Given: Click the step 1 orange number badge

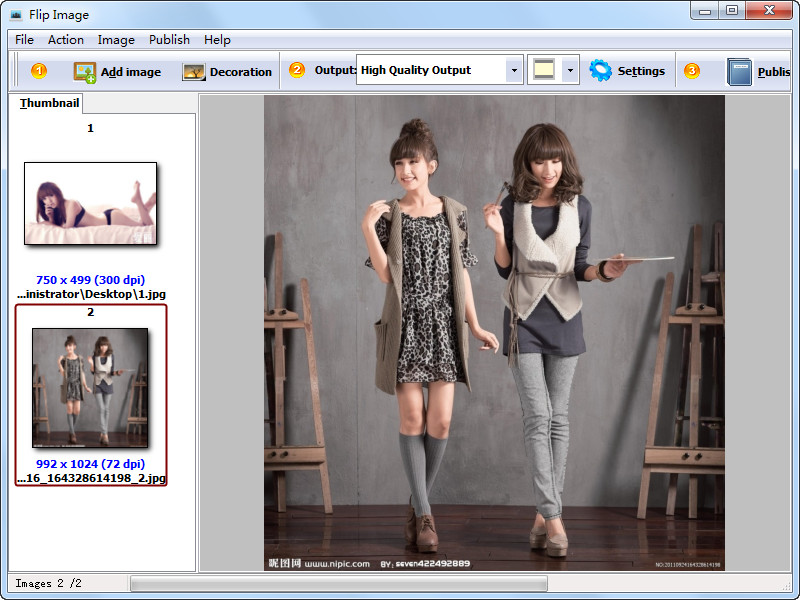Looking at the screenshot, I should [x=39, y=71].
